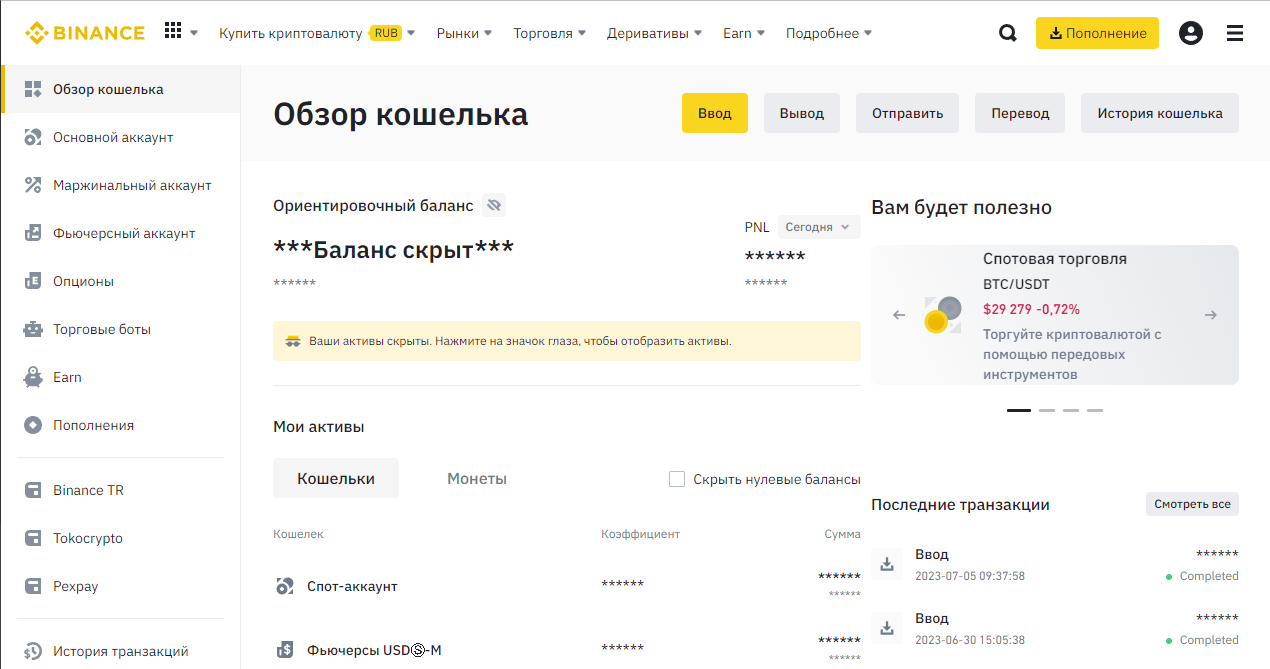
Task: Click the Tokocrypto sidebar icon
Action: (x=33, y=538)
